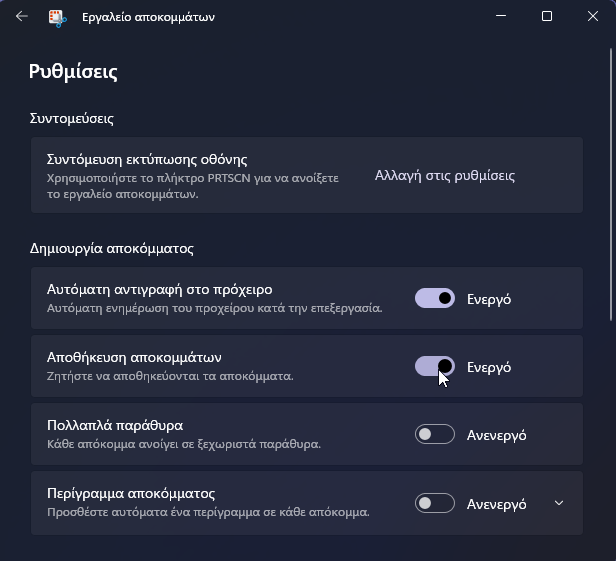Select the Πολλαπλά παράθυρα setting title
Screen dimensions: 616x561
(115, 425)
